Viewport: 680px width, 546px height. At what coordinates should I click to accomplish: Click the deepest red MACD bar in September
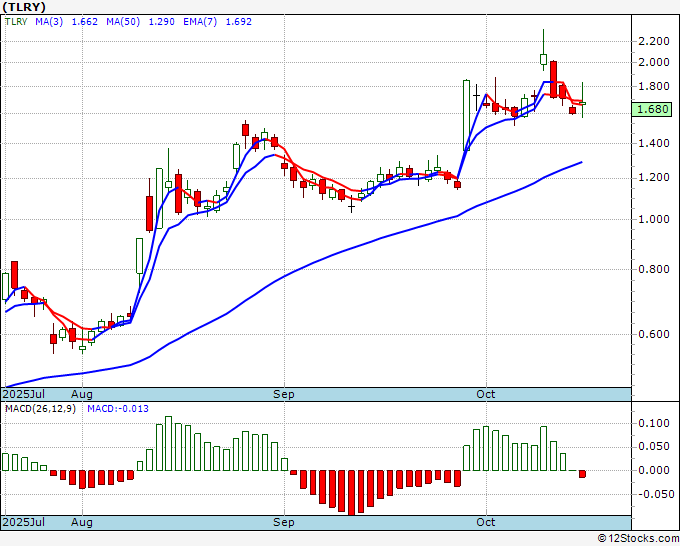[351, 493]
